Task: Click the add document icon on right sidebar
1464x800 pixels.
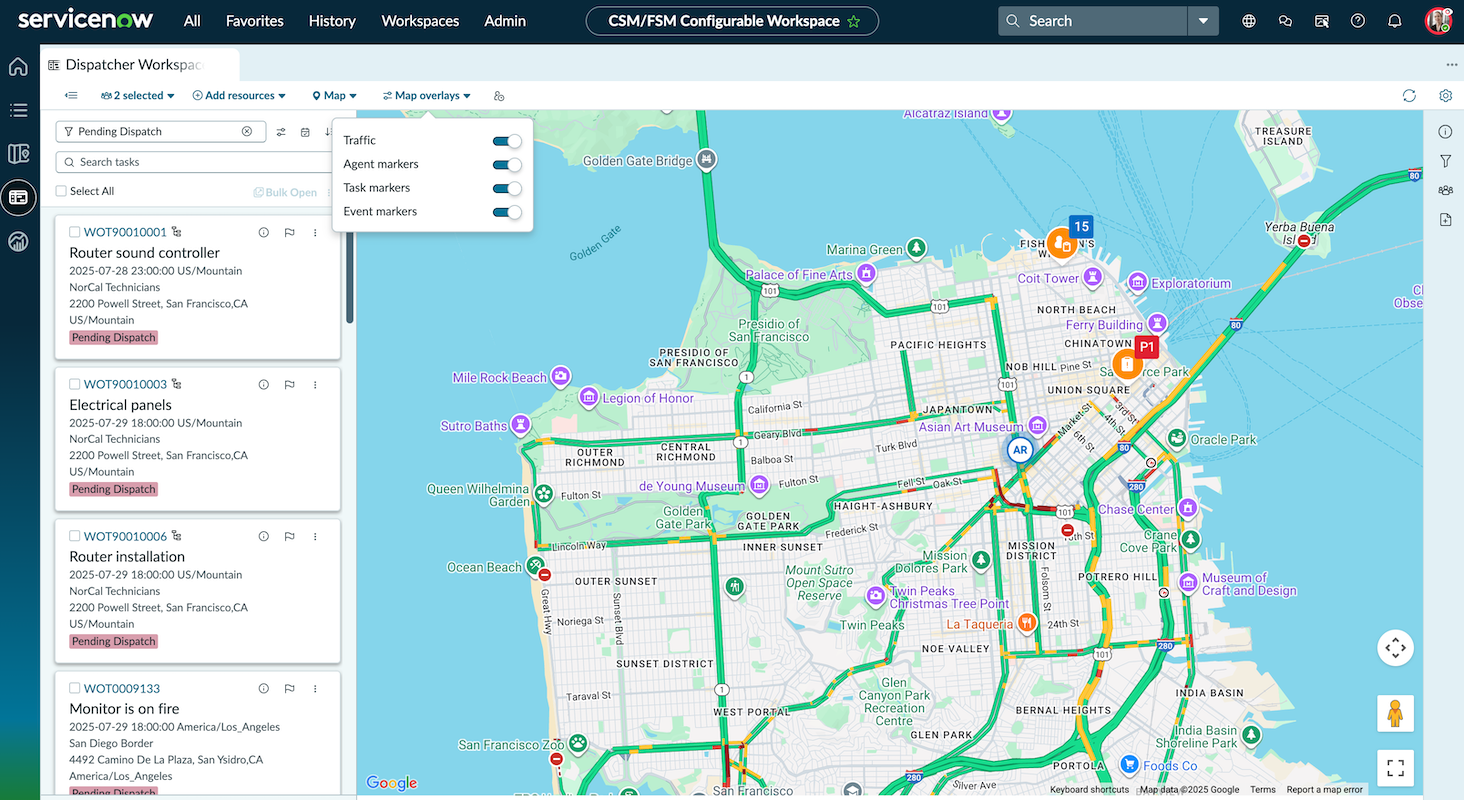Action: click(1445, 220)
